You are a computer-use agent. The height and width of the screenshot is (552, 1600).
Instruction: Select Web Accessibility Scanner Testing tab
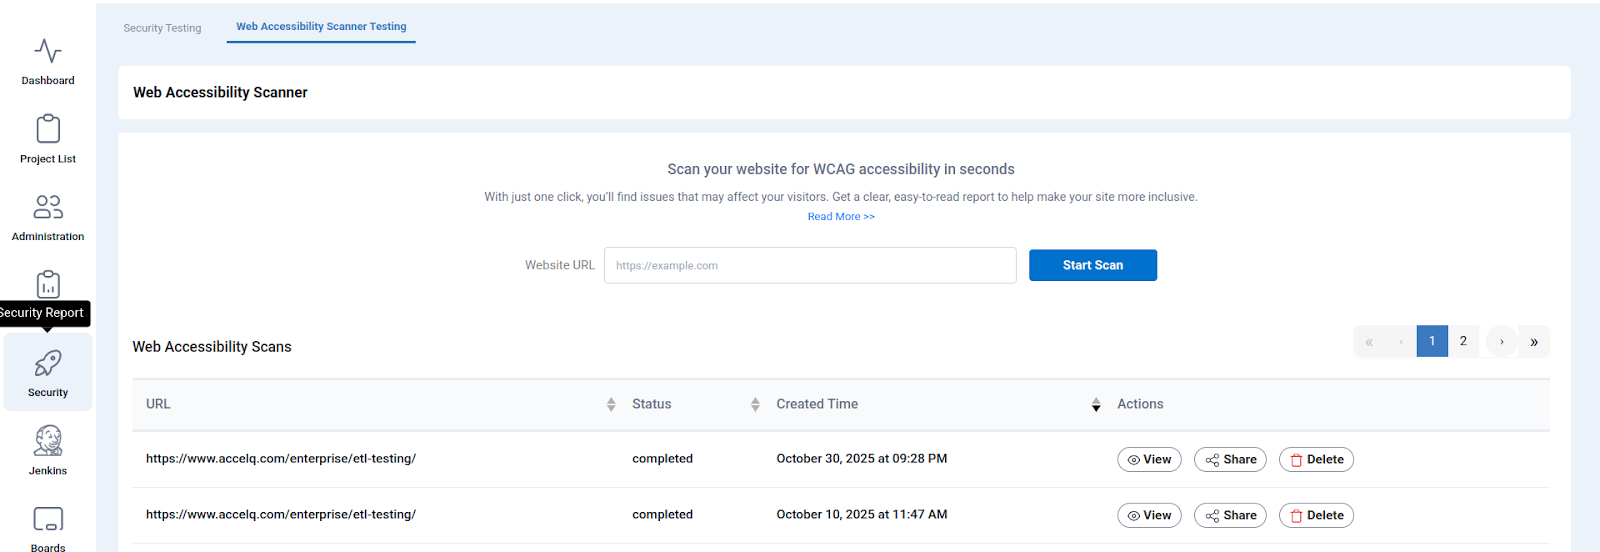point(321,27)
